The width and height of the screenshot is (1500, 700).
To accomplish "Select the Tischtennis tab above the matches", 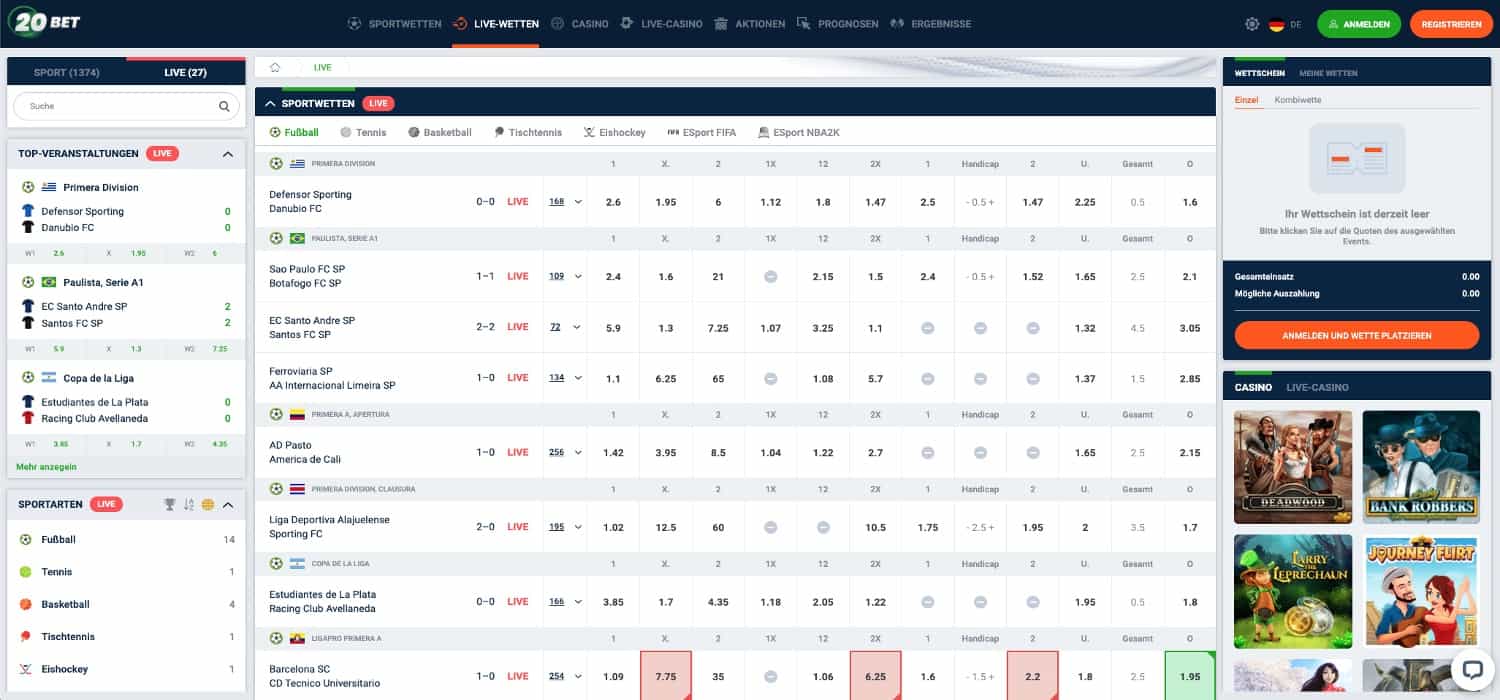I will coord(527,132).
